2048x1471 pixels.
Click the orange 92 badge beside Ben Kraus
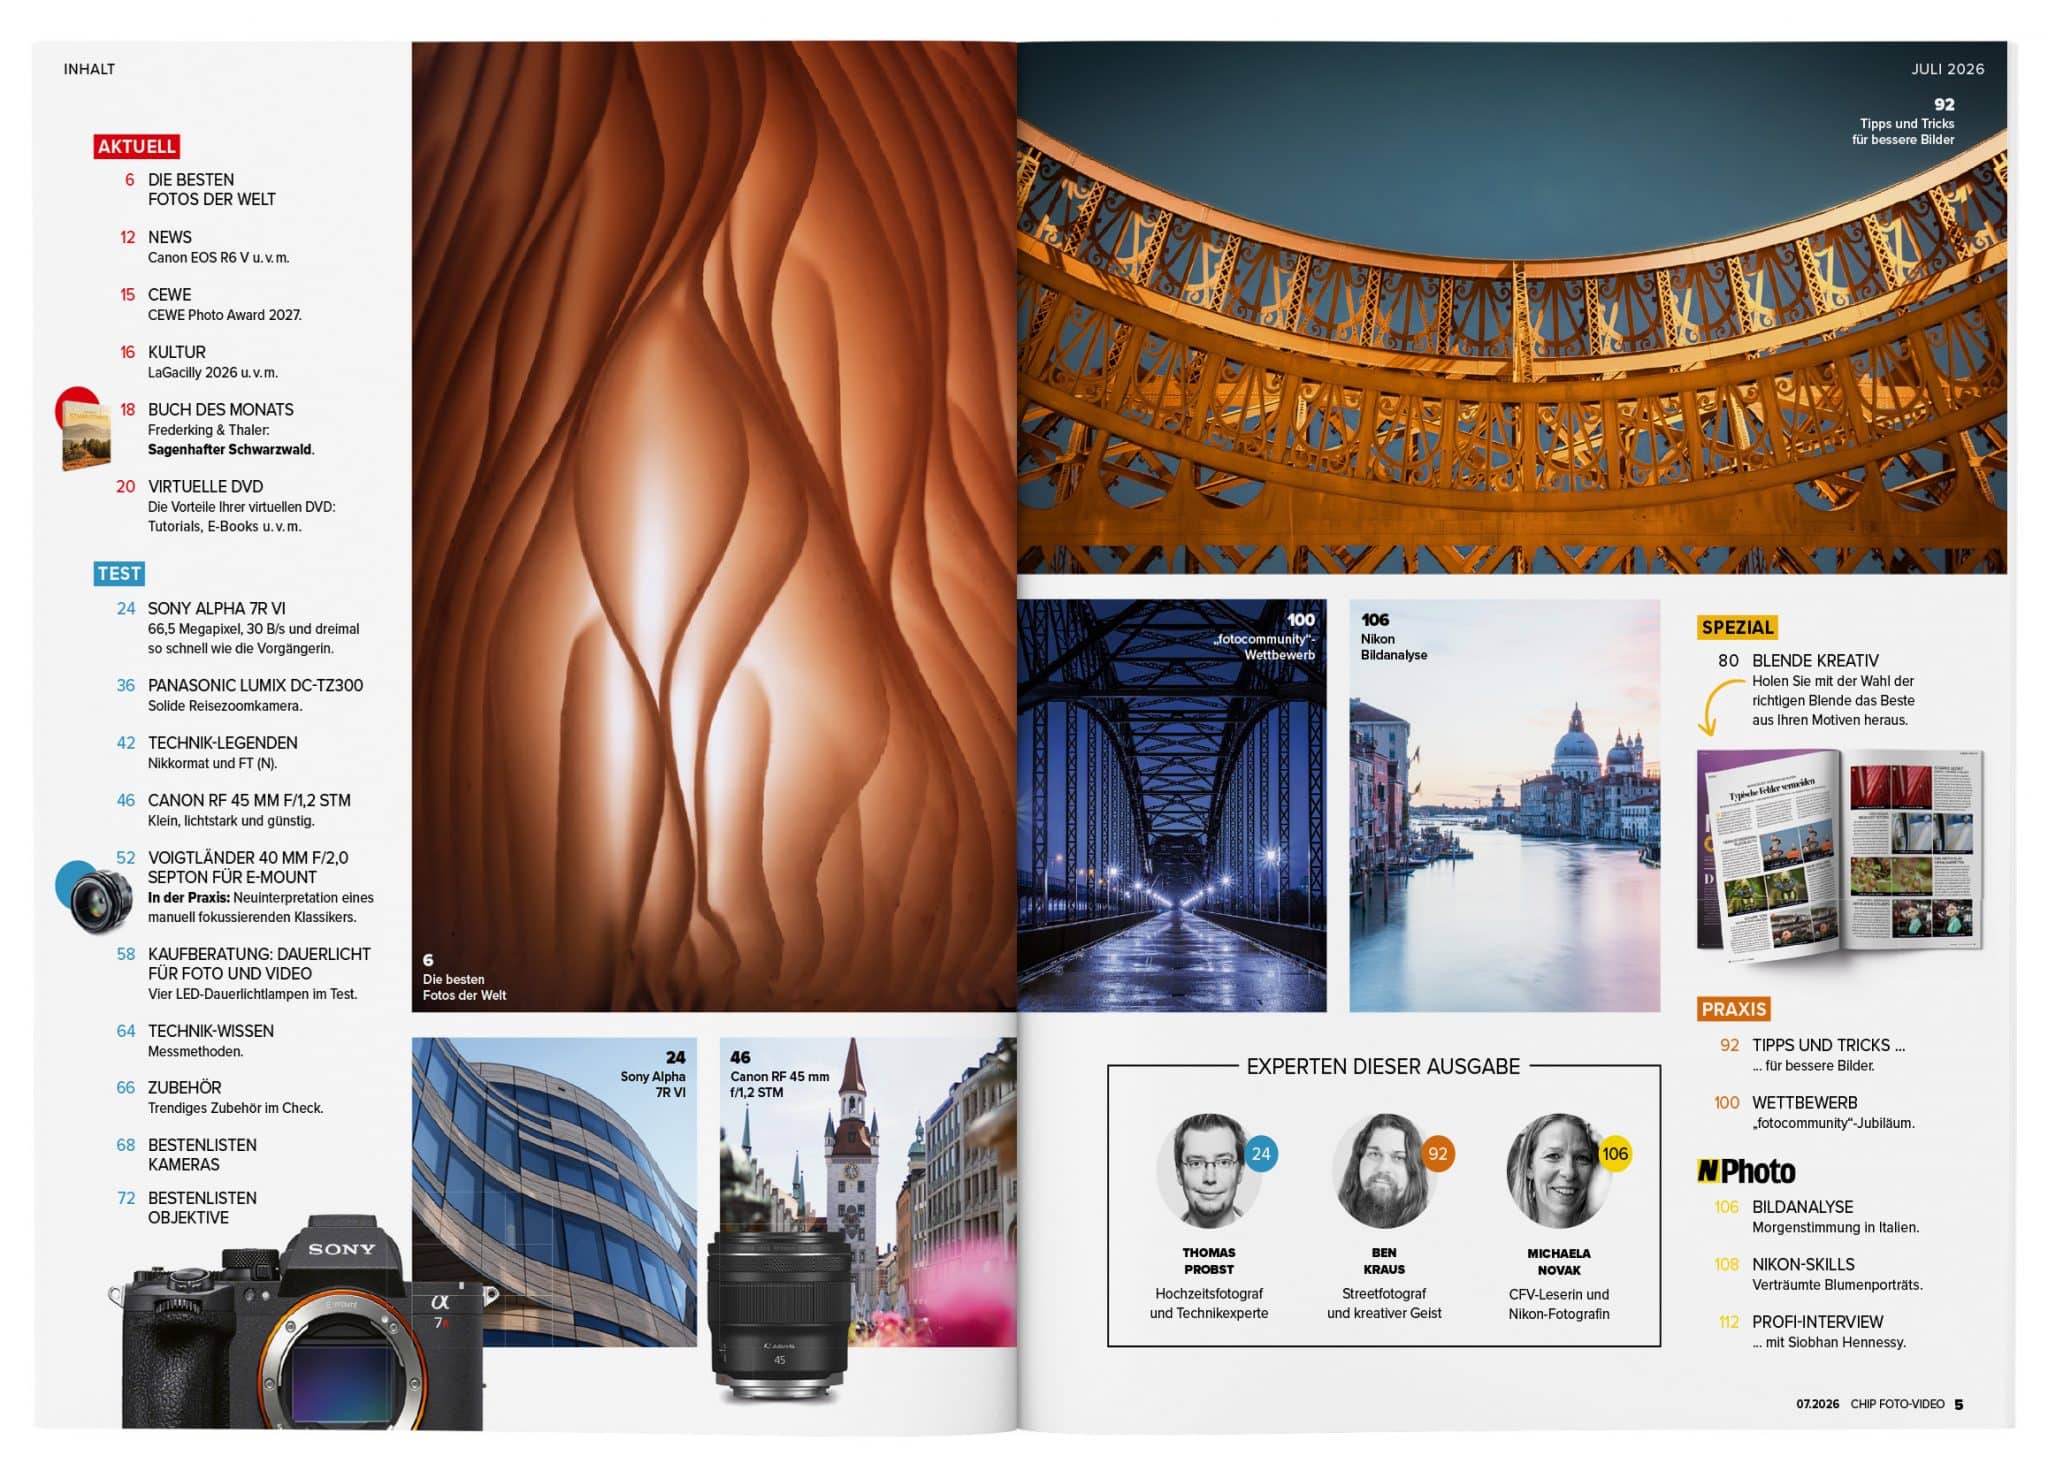pos(1437,1153)
